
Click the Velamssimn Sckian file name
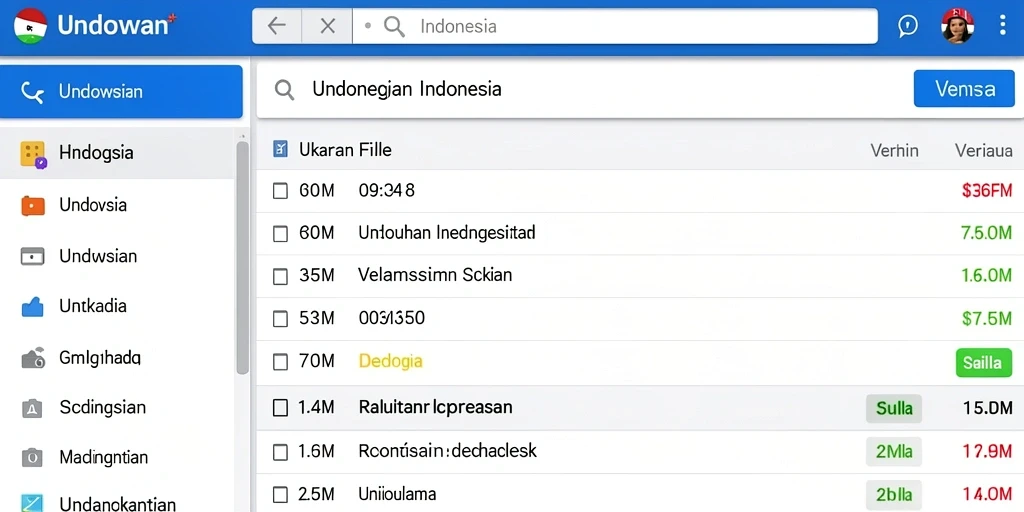point(435,275)
